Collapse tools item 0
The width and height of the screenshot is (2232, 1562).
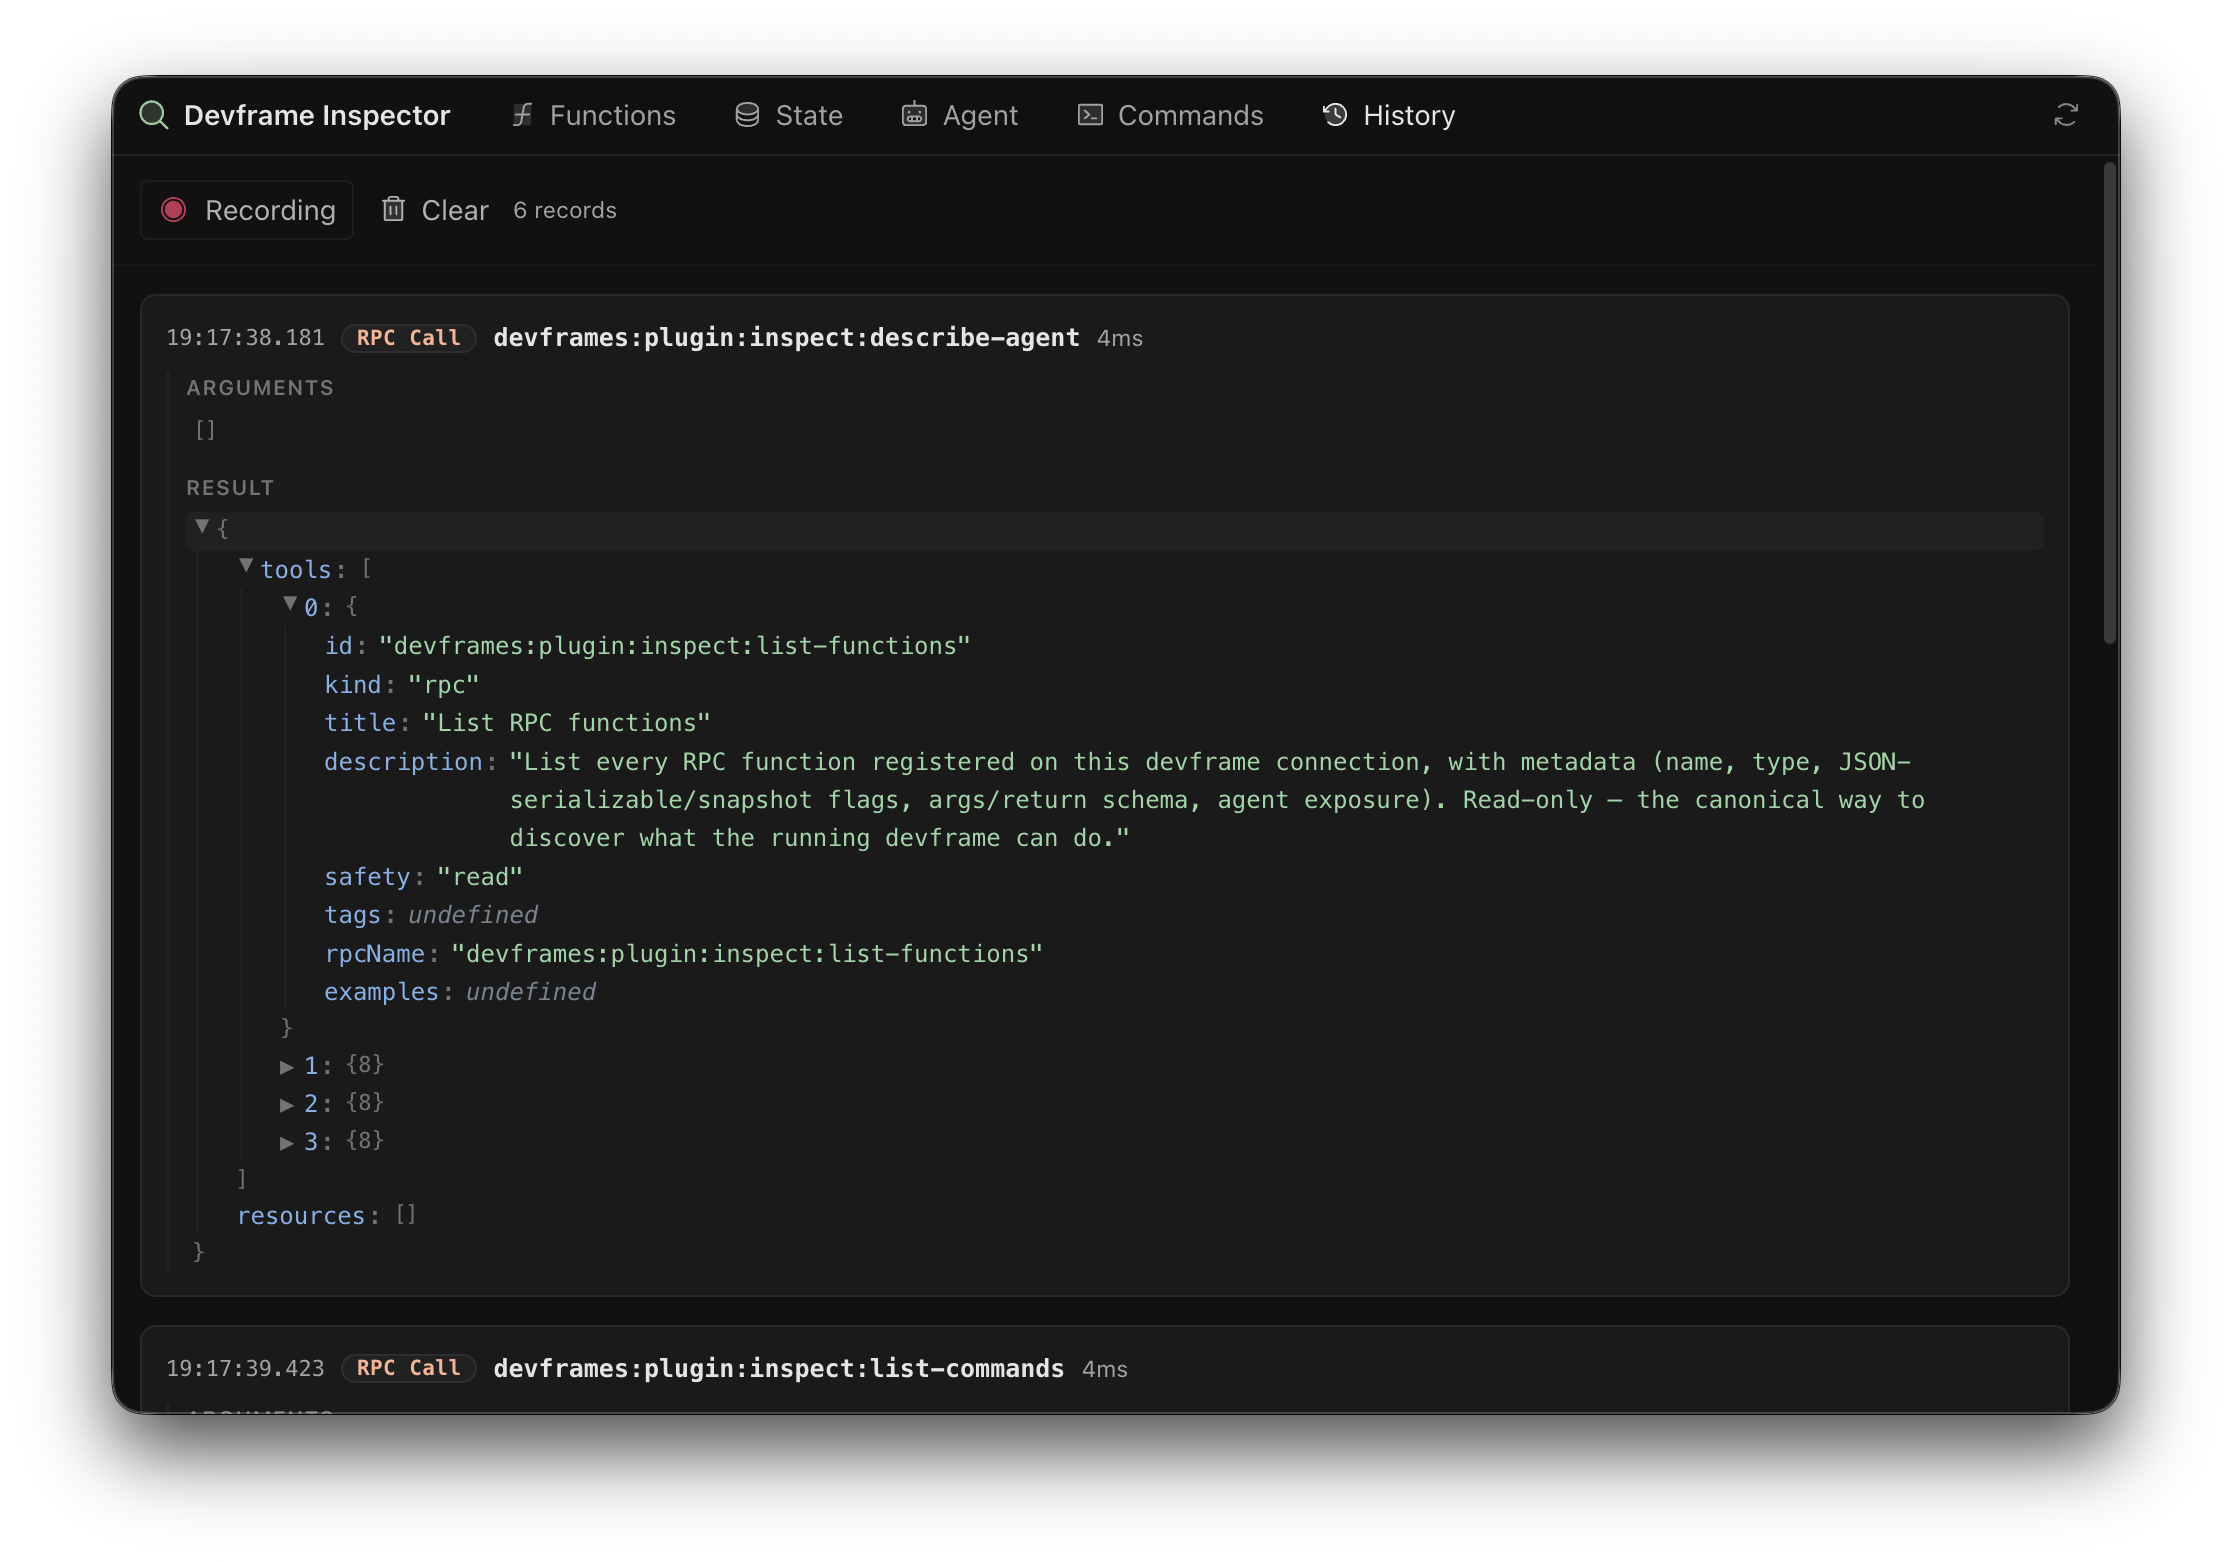click(x=290, y=605)
